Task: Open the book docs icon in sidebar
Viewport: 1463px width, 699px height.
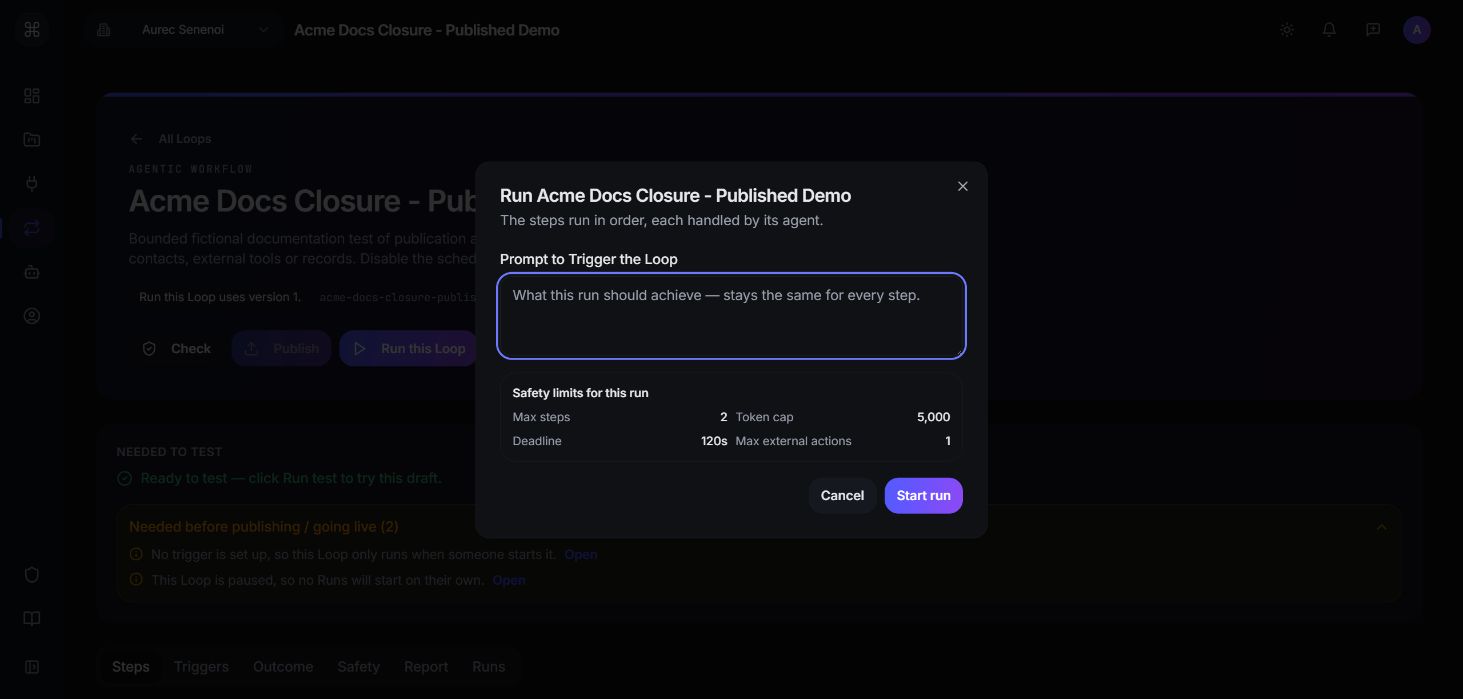Action: pyautogui.click(x=32, y=619)
